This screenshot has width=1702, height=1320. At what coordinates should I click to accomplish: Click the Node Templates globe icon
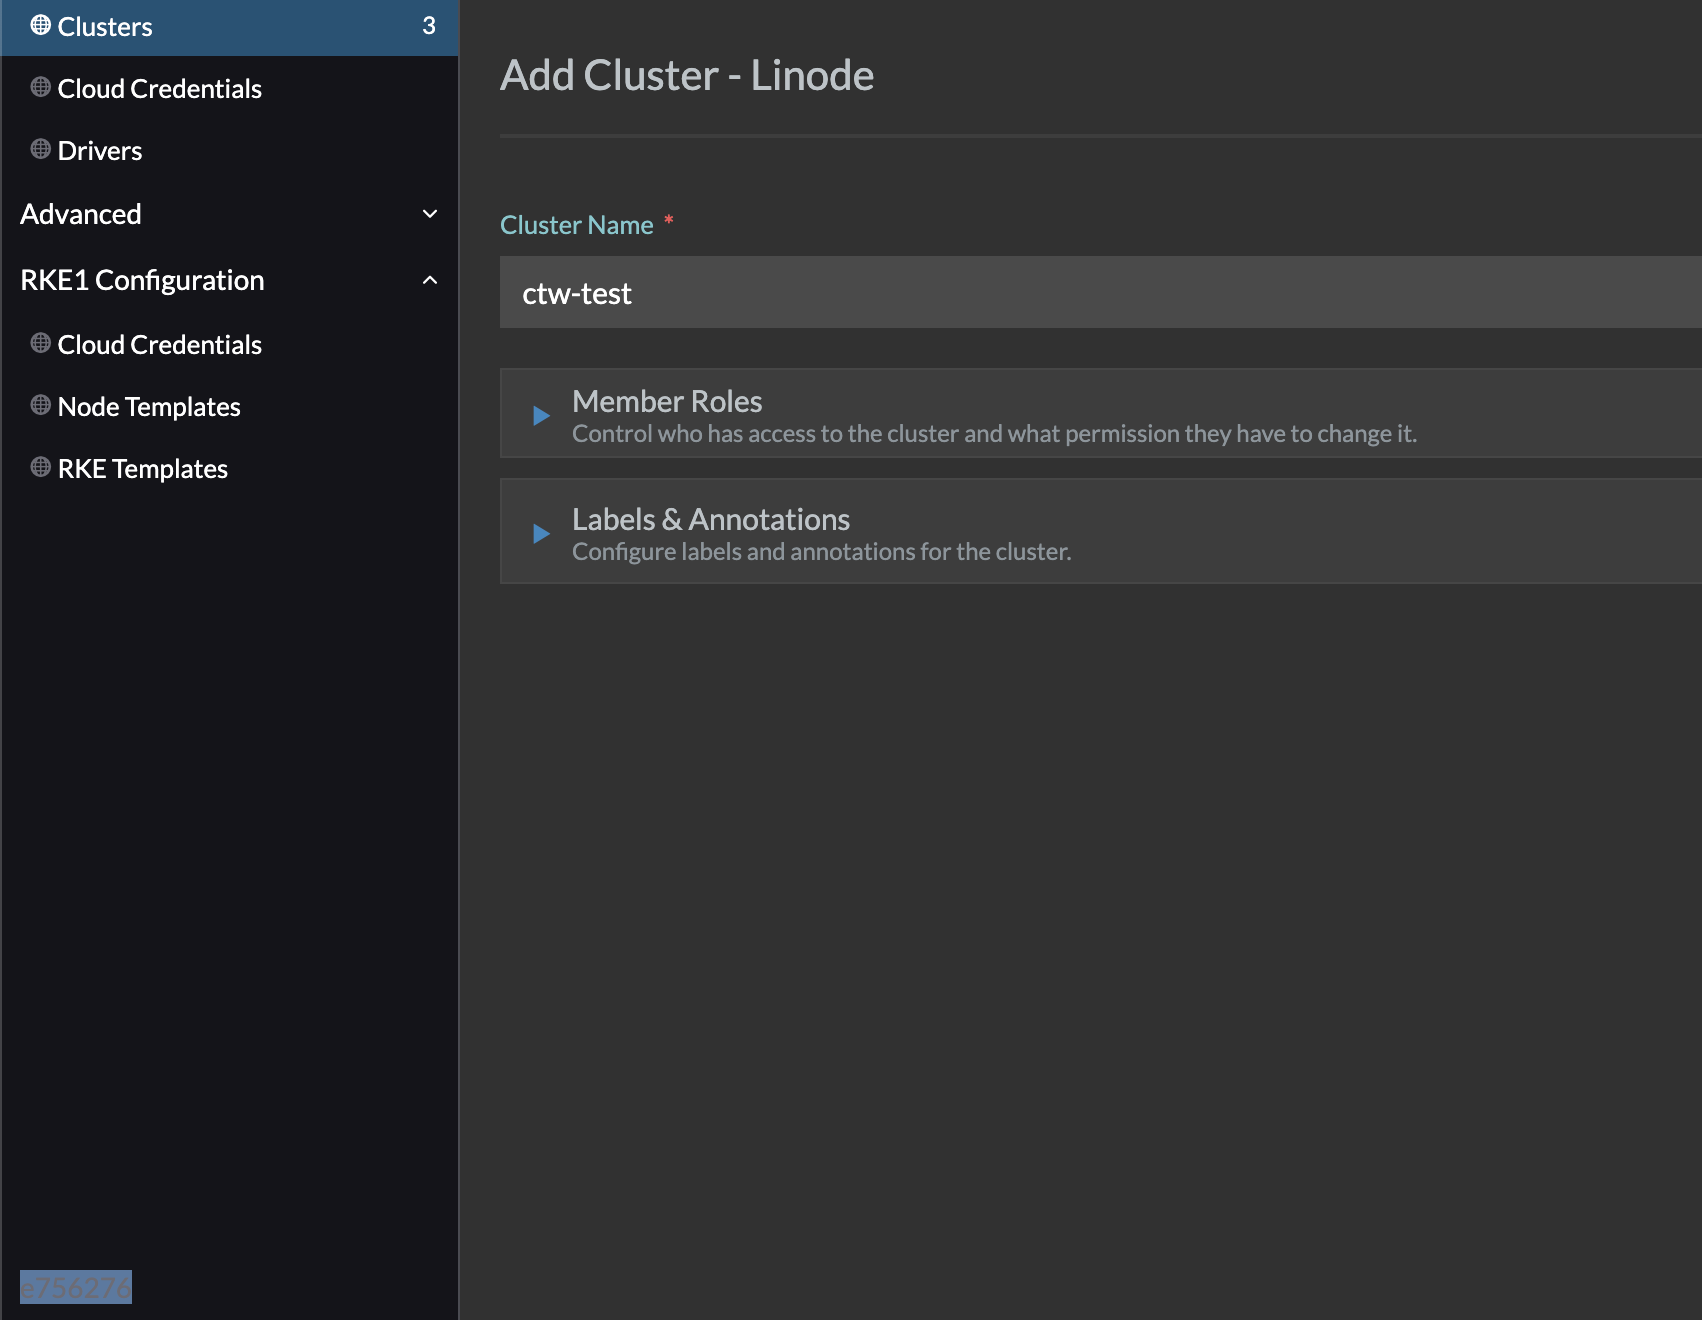tap(40, 406)
